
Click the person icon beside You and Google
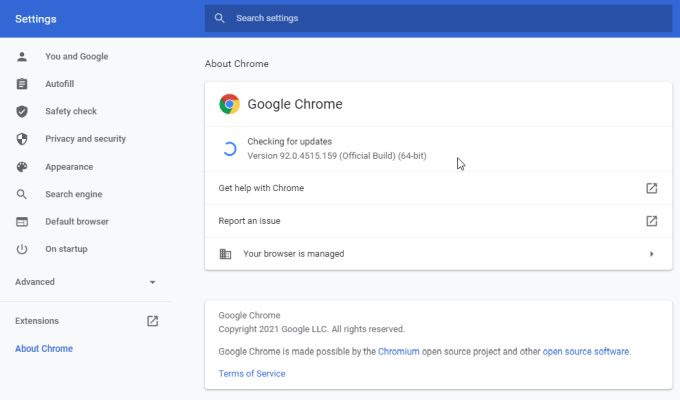(22, 57)
